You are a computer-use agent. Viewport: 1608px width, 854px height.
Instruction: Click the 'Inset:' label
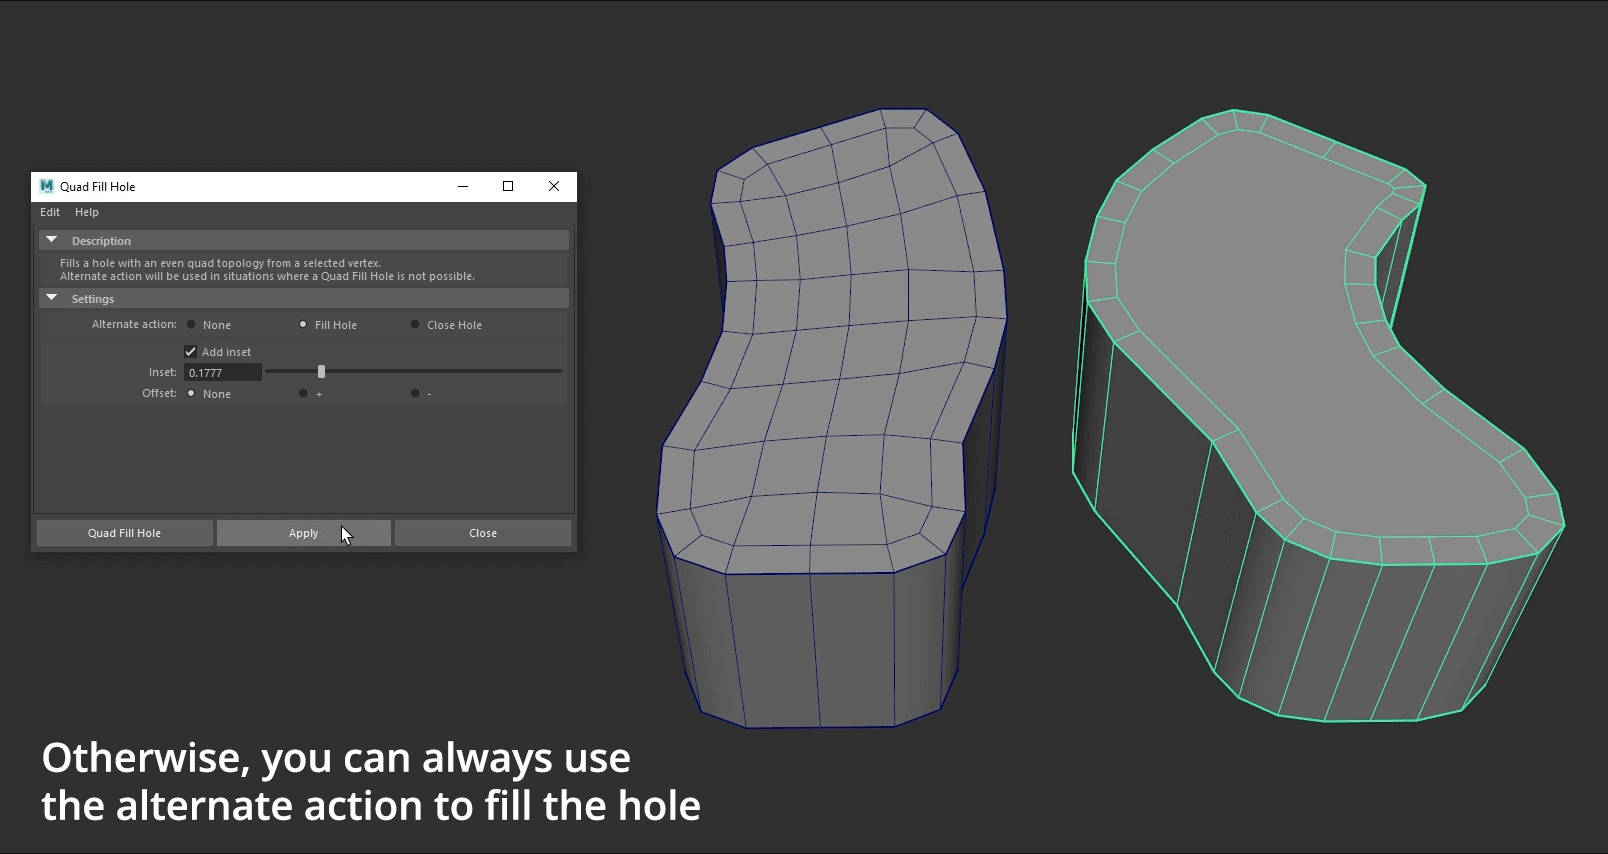tap(163, 372)
